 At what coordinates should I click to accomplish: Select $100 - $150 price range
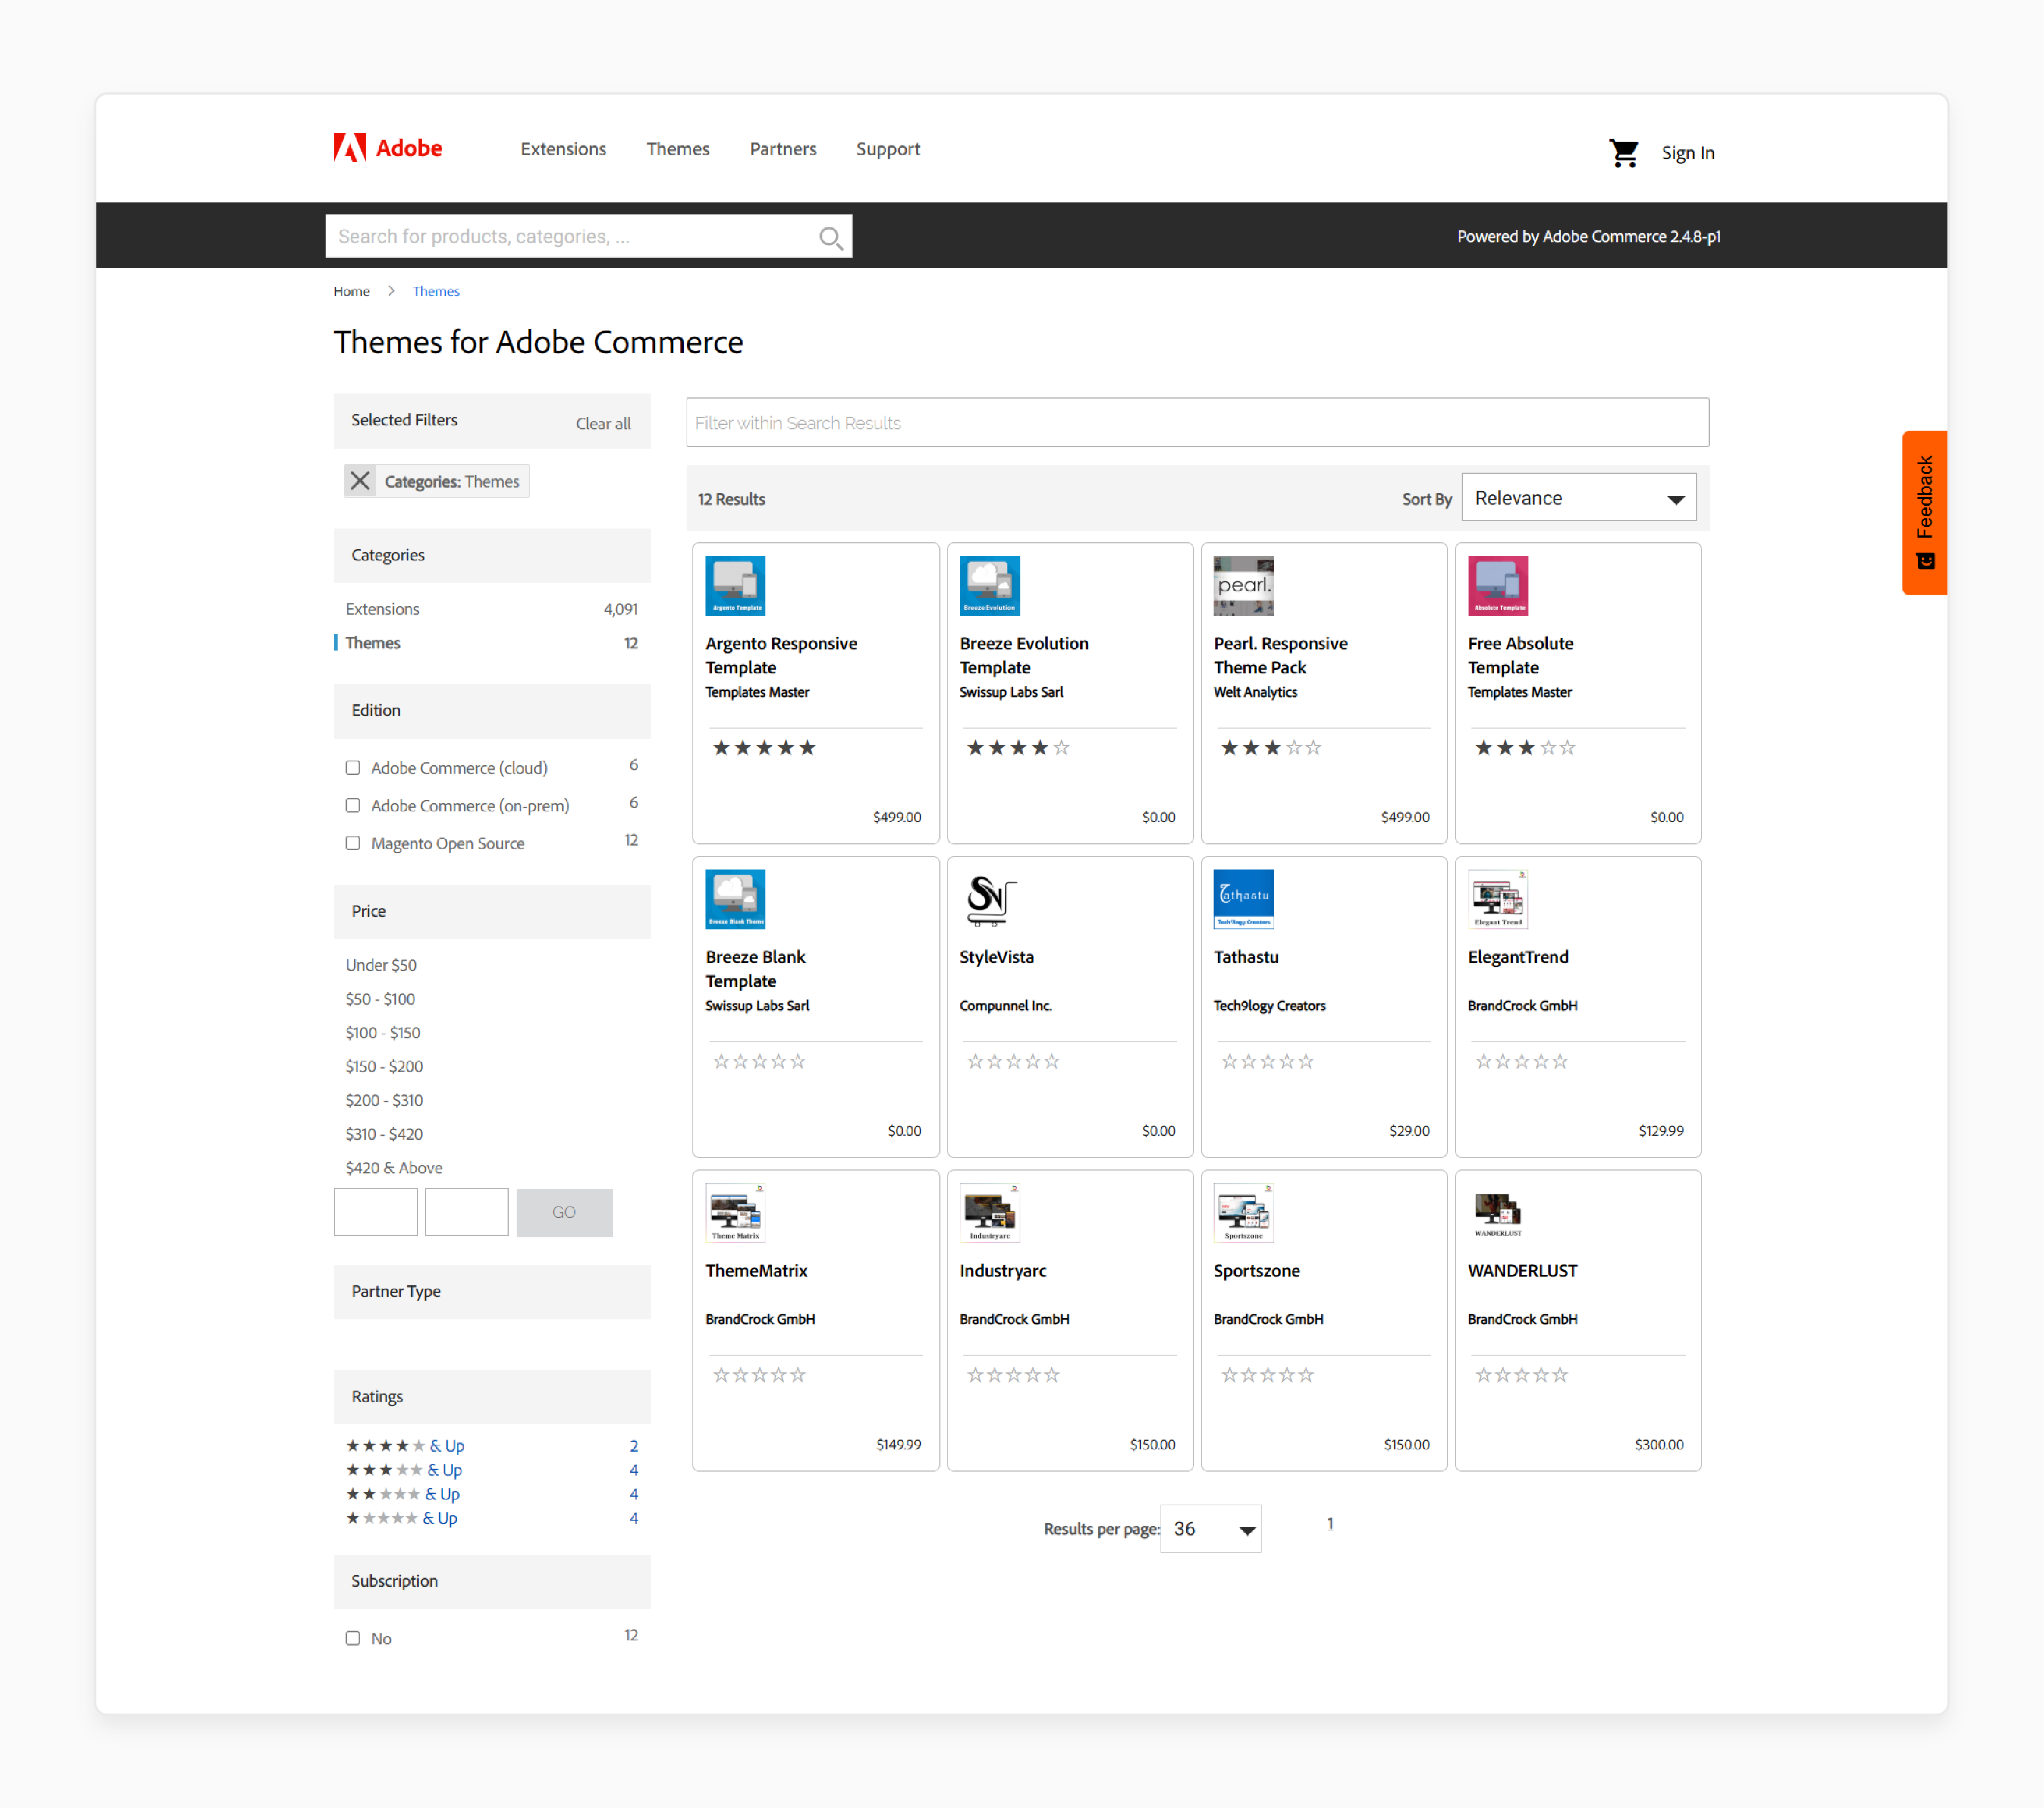382,1032
